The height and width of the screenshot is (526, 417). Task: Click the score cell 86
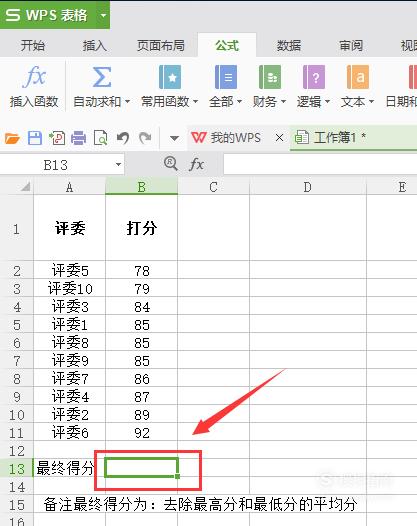click(142, 378)
